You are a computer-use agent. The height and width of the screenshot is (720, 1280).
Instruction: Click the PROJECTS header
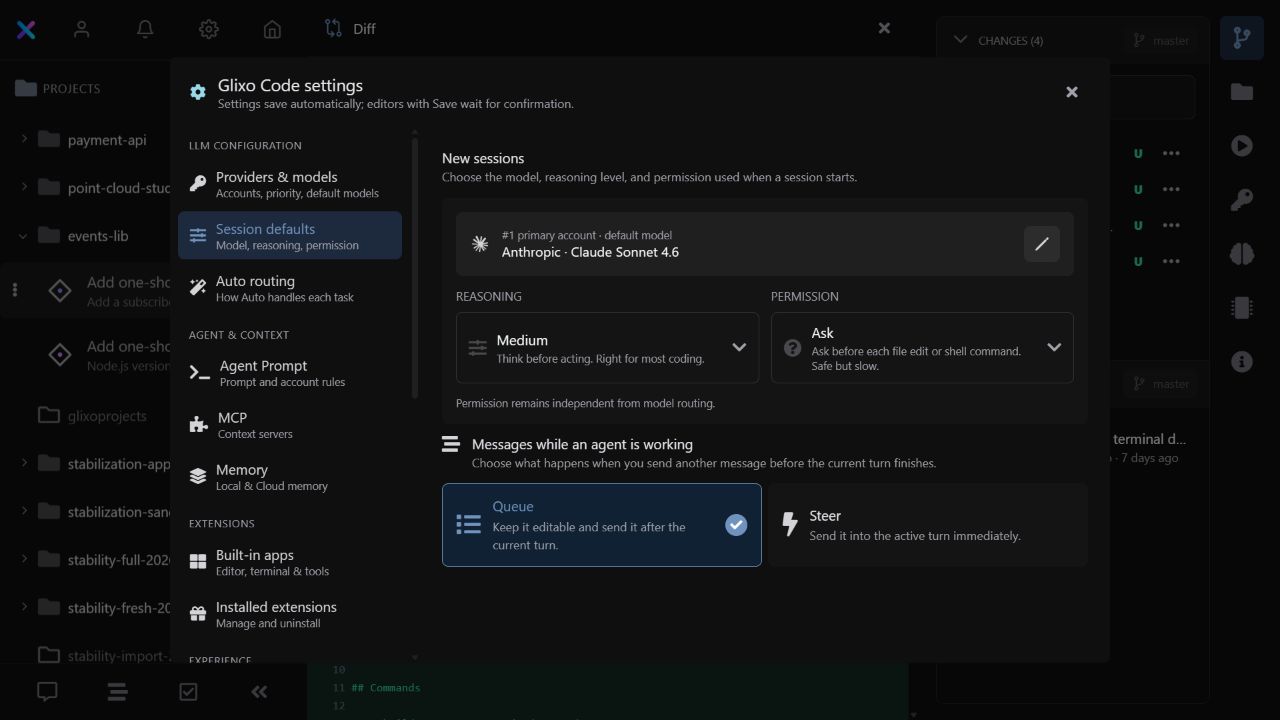58,88
